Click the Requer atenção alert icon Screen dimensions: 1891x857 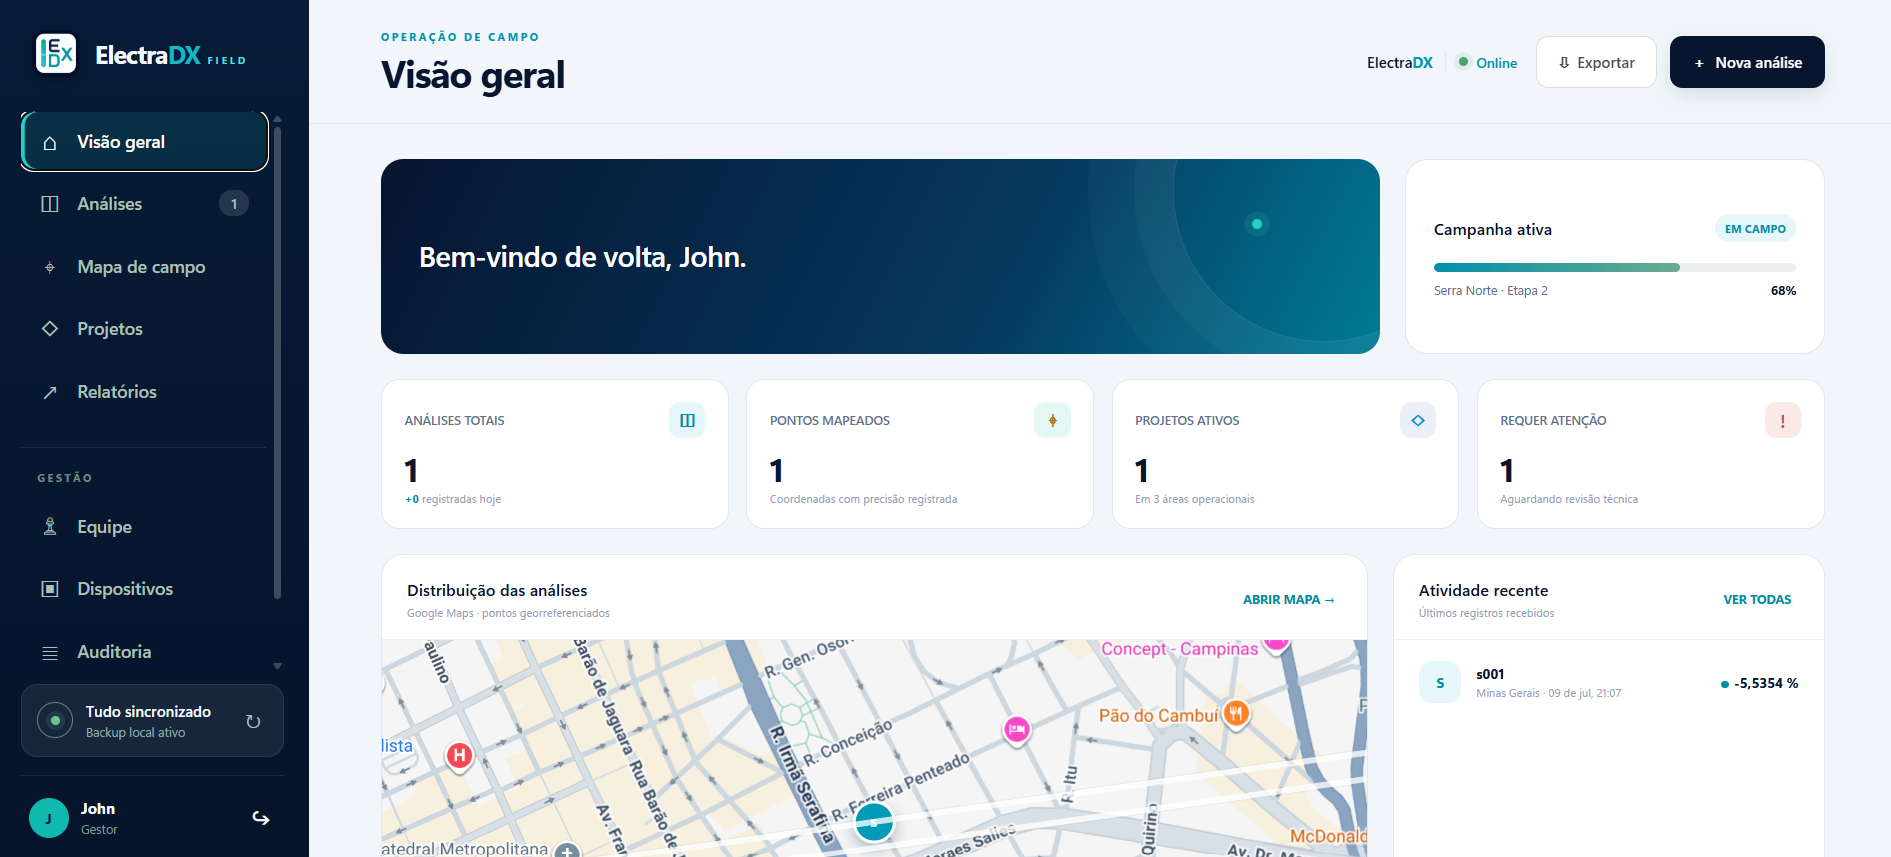[1783, 420]
